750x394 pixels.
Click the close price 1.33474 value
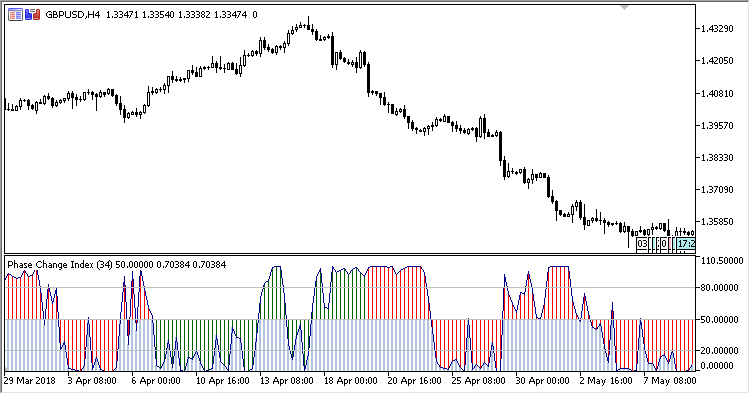point(230,15)
